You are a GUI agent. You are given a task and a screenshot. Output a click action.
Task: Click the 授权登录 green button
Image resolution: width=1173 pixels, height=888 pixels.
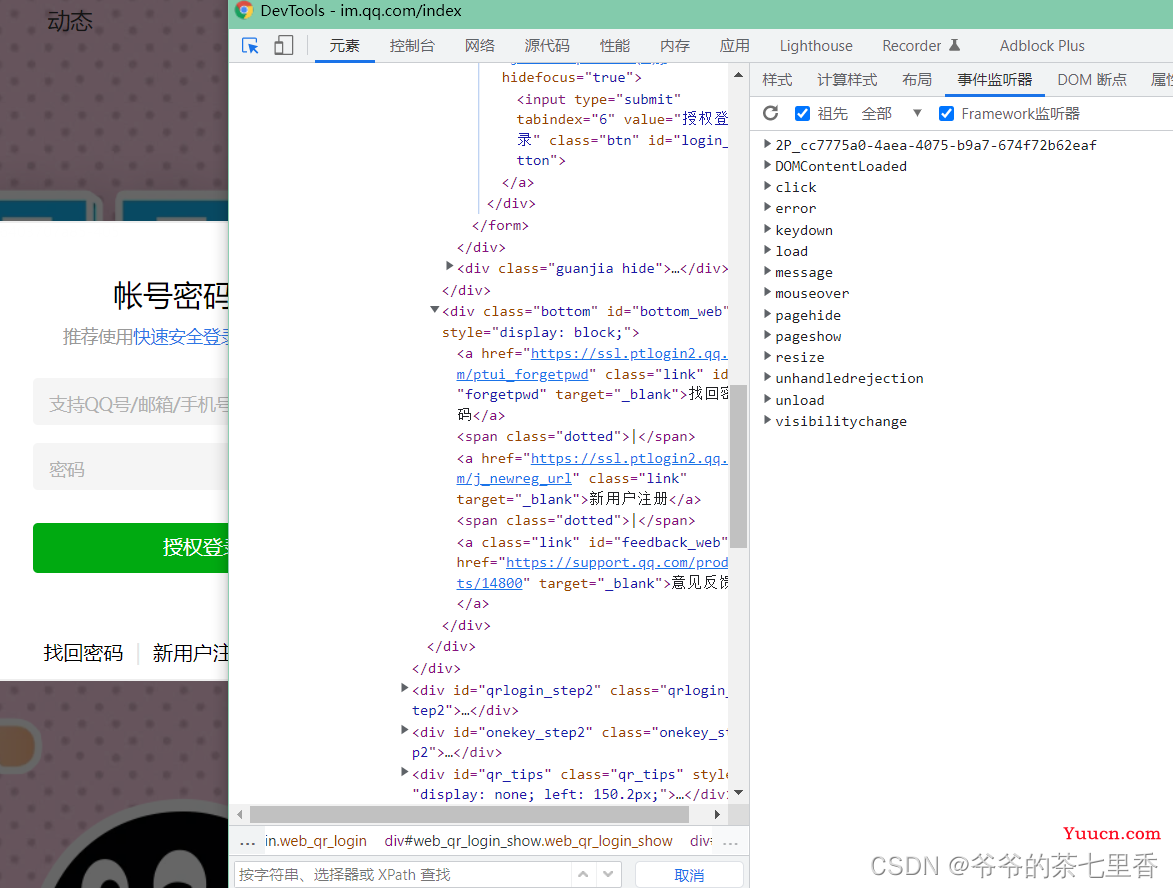tap(131, 548)
